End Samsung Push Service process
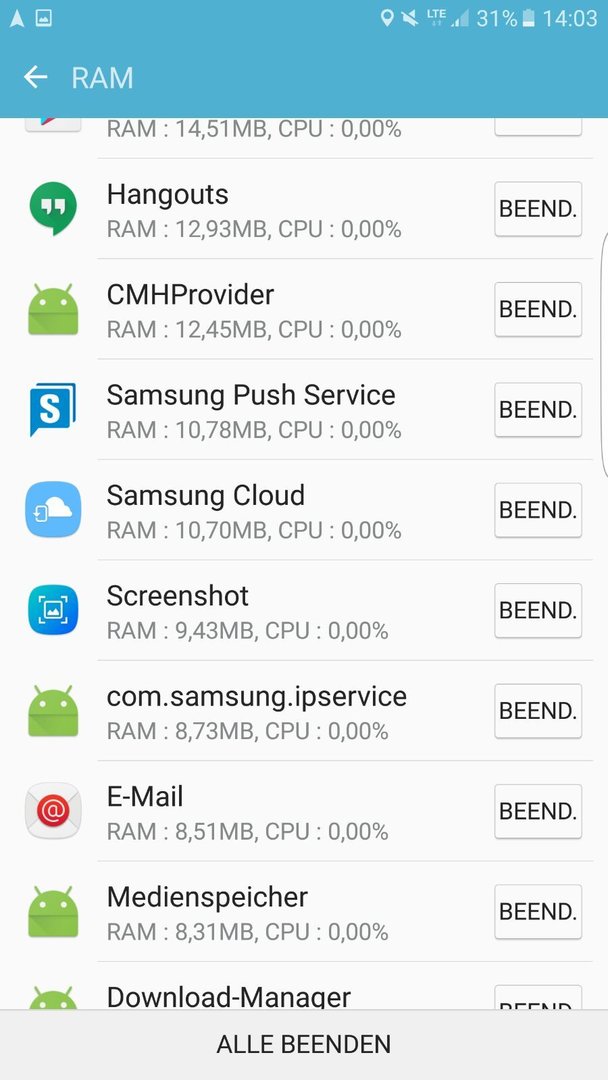 [x=538, y=410]
